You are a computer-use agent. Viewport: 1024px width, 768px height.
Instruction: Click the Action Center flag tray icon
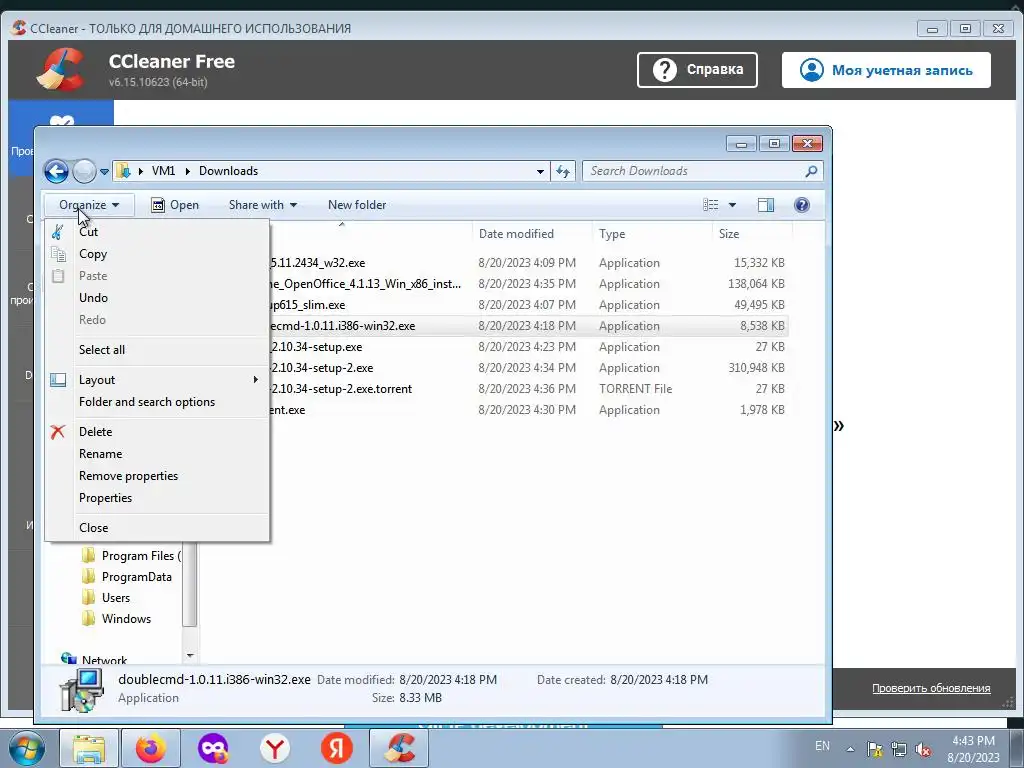coord(875,749)
